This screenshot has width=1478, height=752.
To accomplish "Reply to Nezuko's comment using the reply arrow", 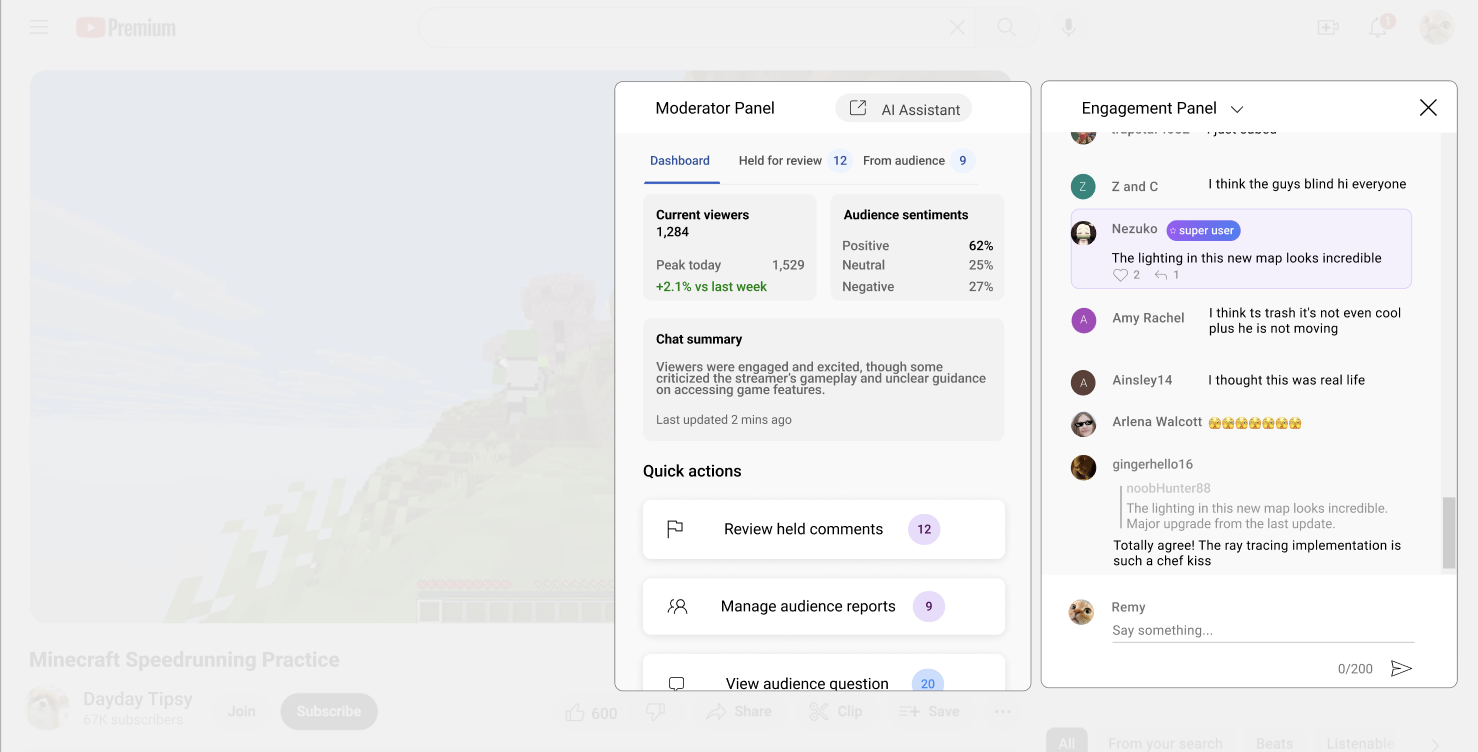I will (x=1161, y=275).
